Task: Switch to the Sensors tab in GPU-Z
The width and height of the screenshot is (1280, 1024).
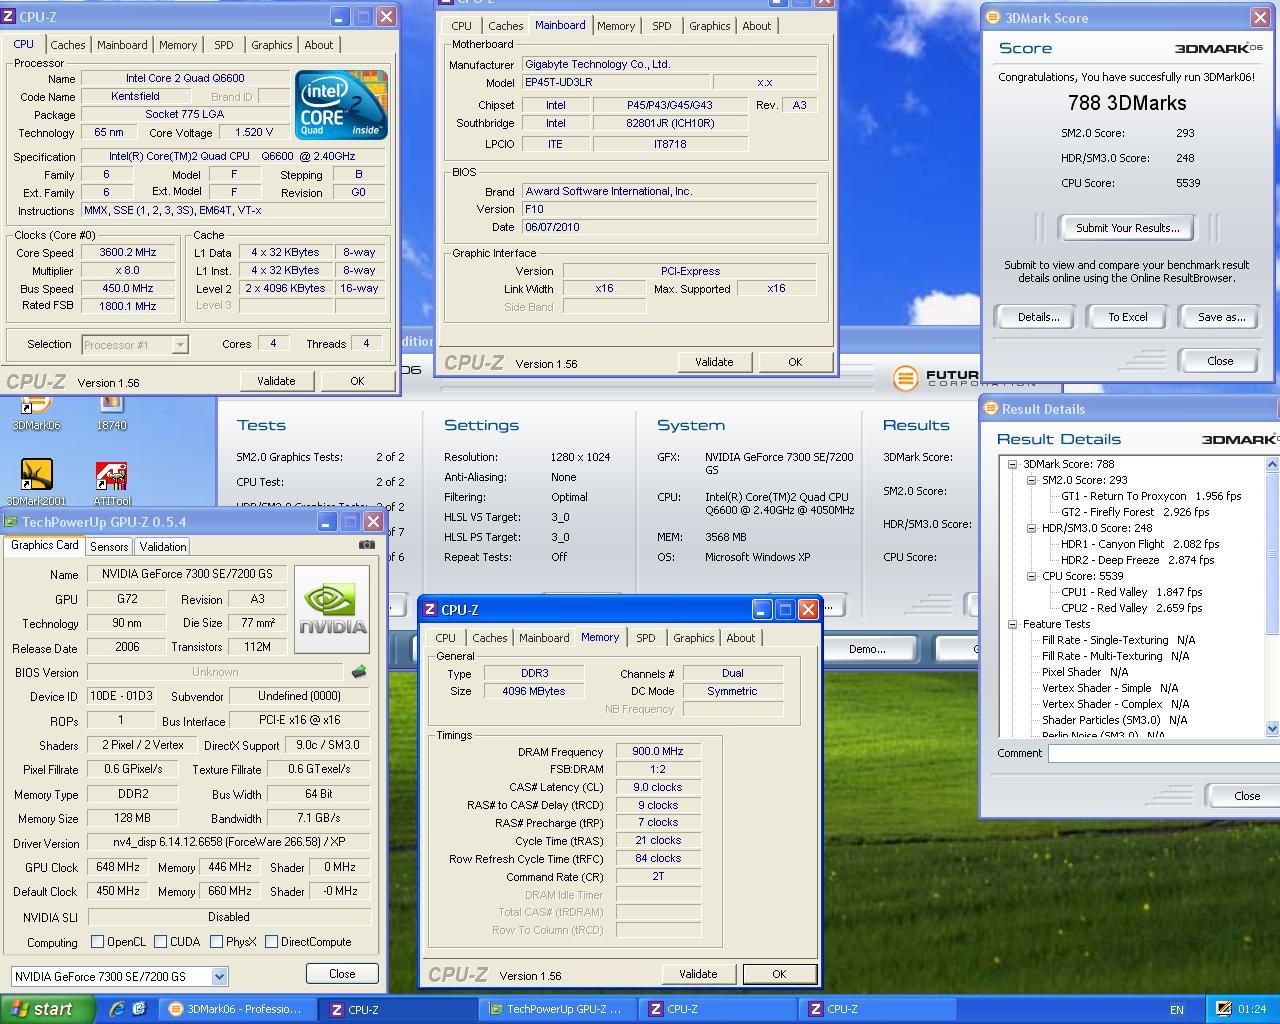Action: [109, 547]
